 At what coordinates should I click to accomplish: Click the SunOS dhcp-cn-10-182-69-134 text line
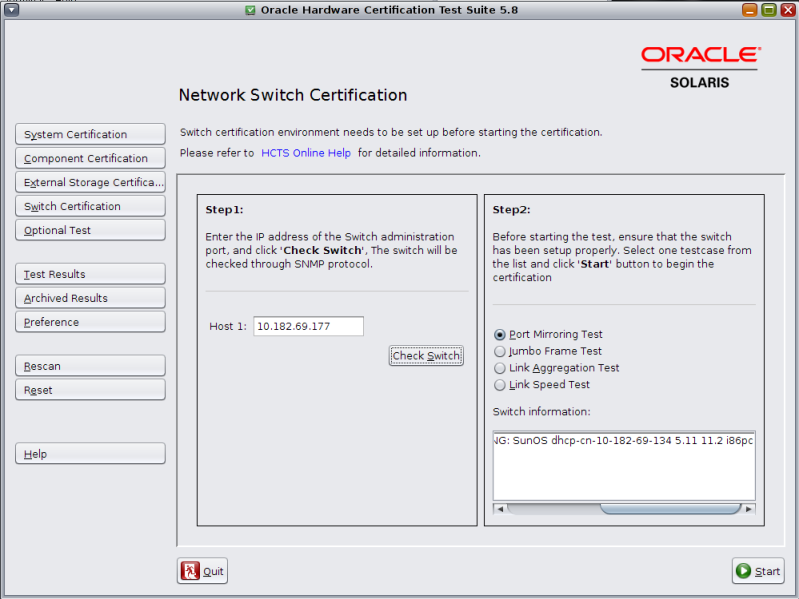(x=624, y=441)
